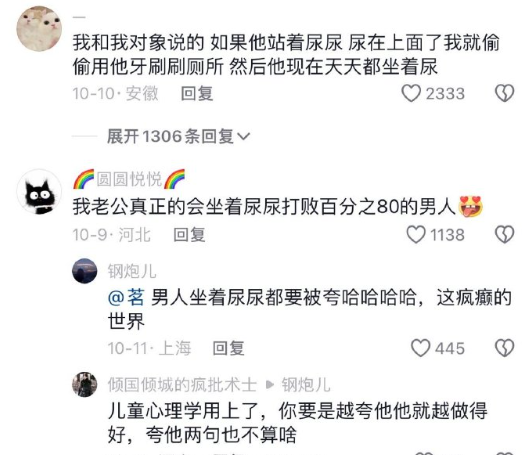Open username 倾国倾城的疯批术士

click(x=182, y=385)
